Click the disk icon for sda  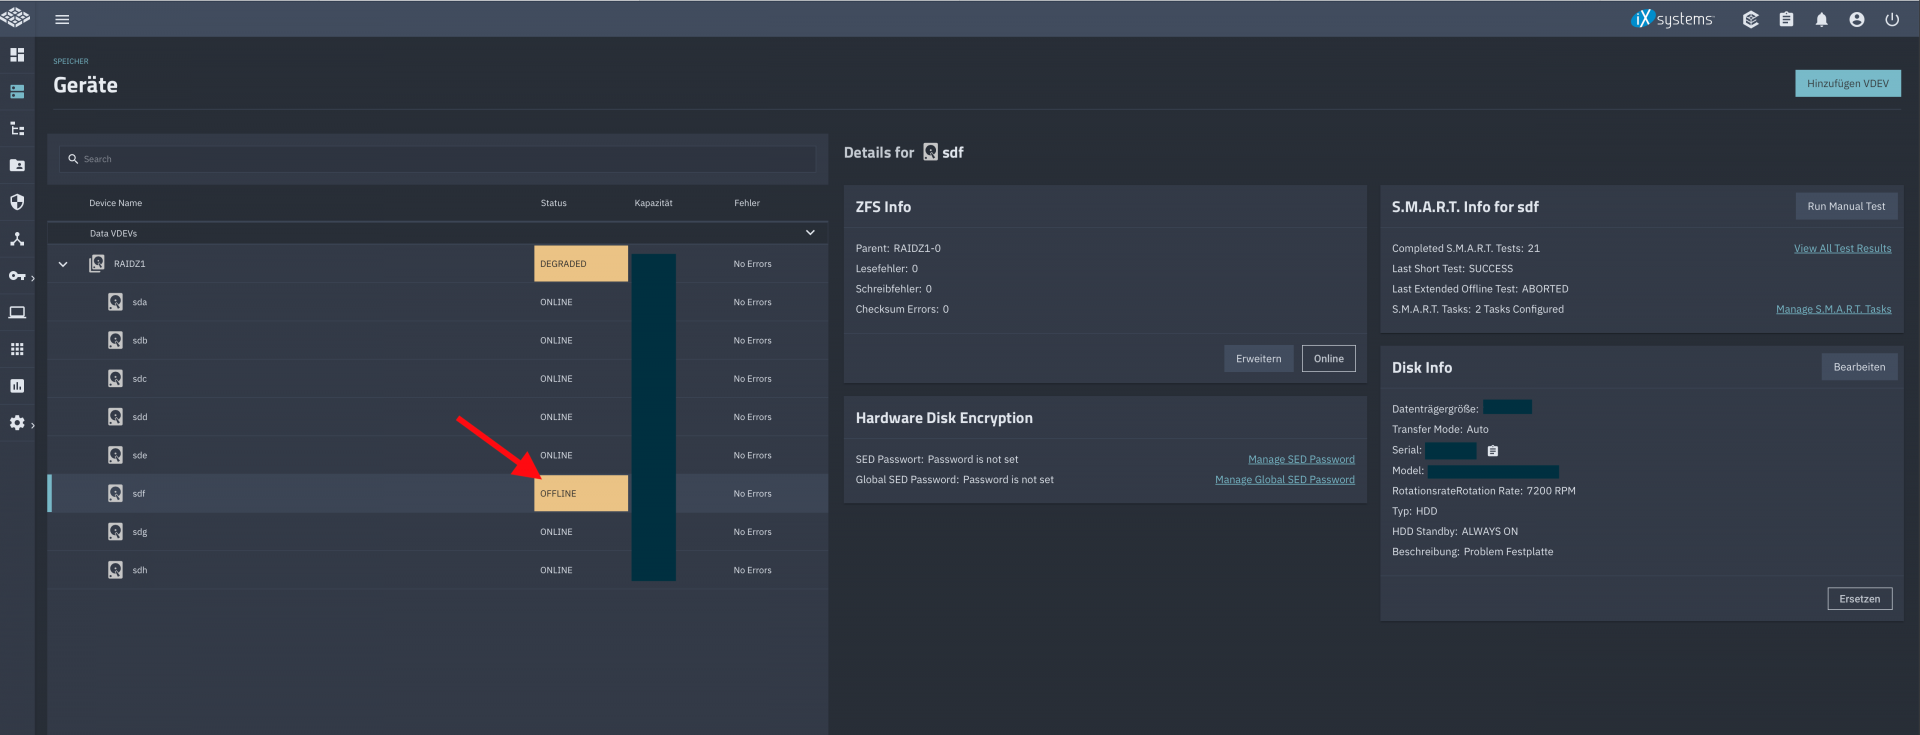[x=115, y=302]
